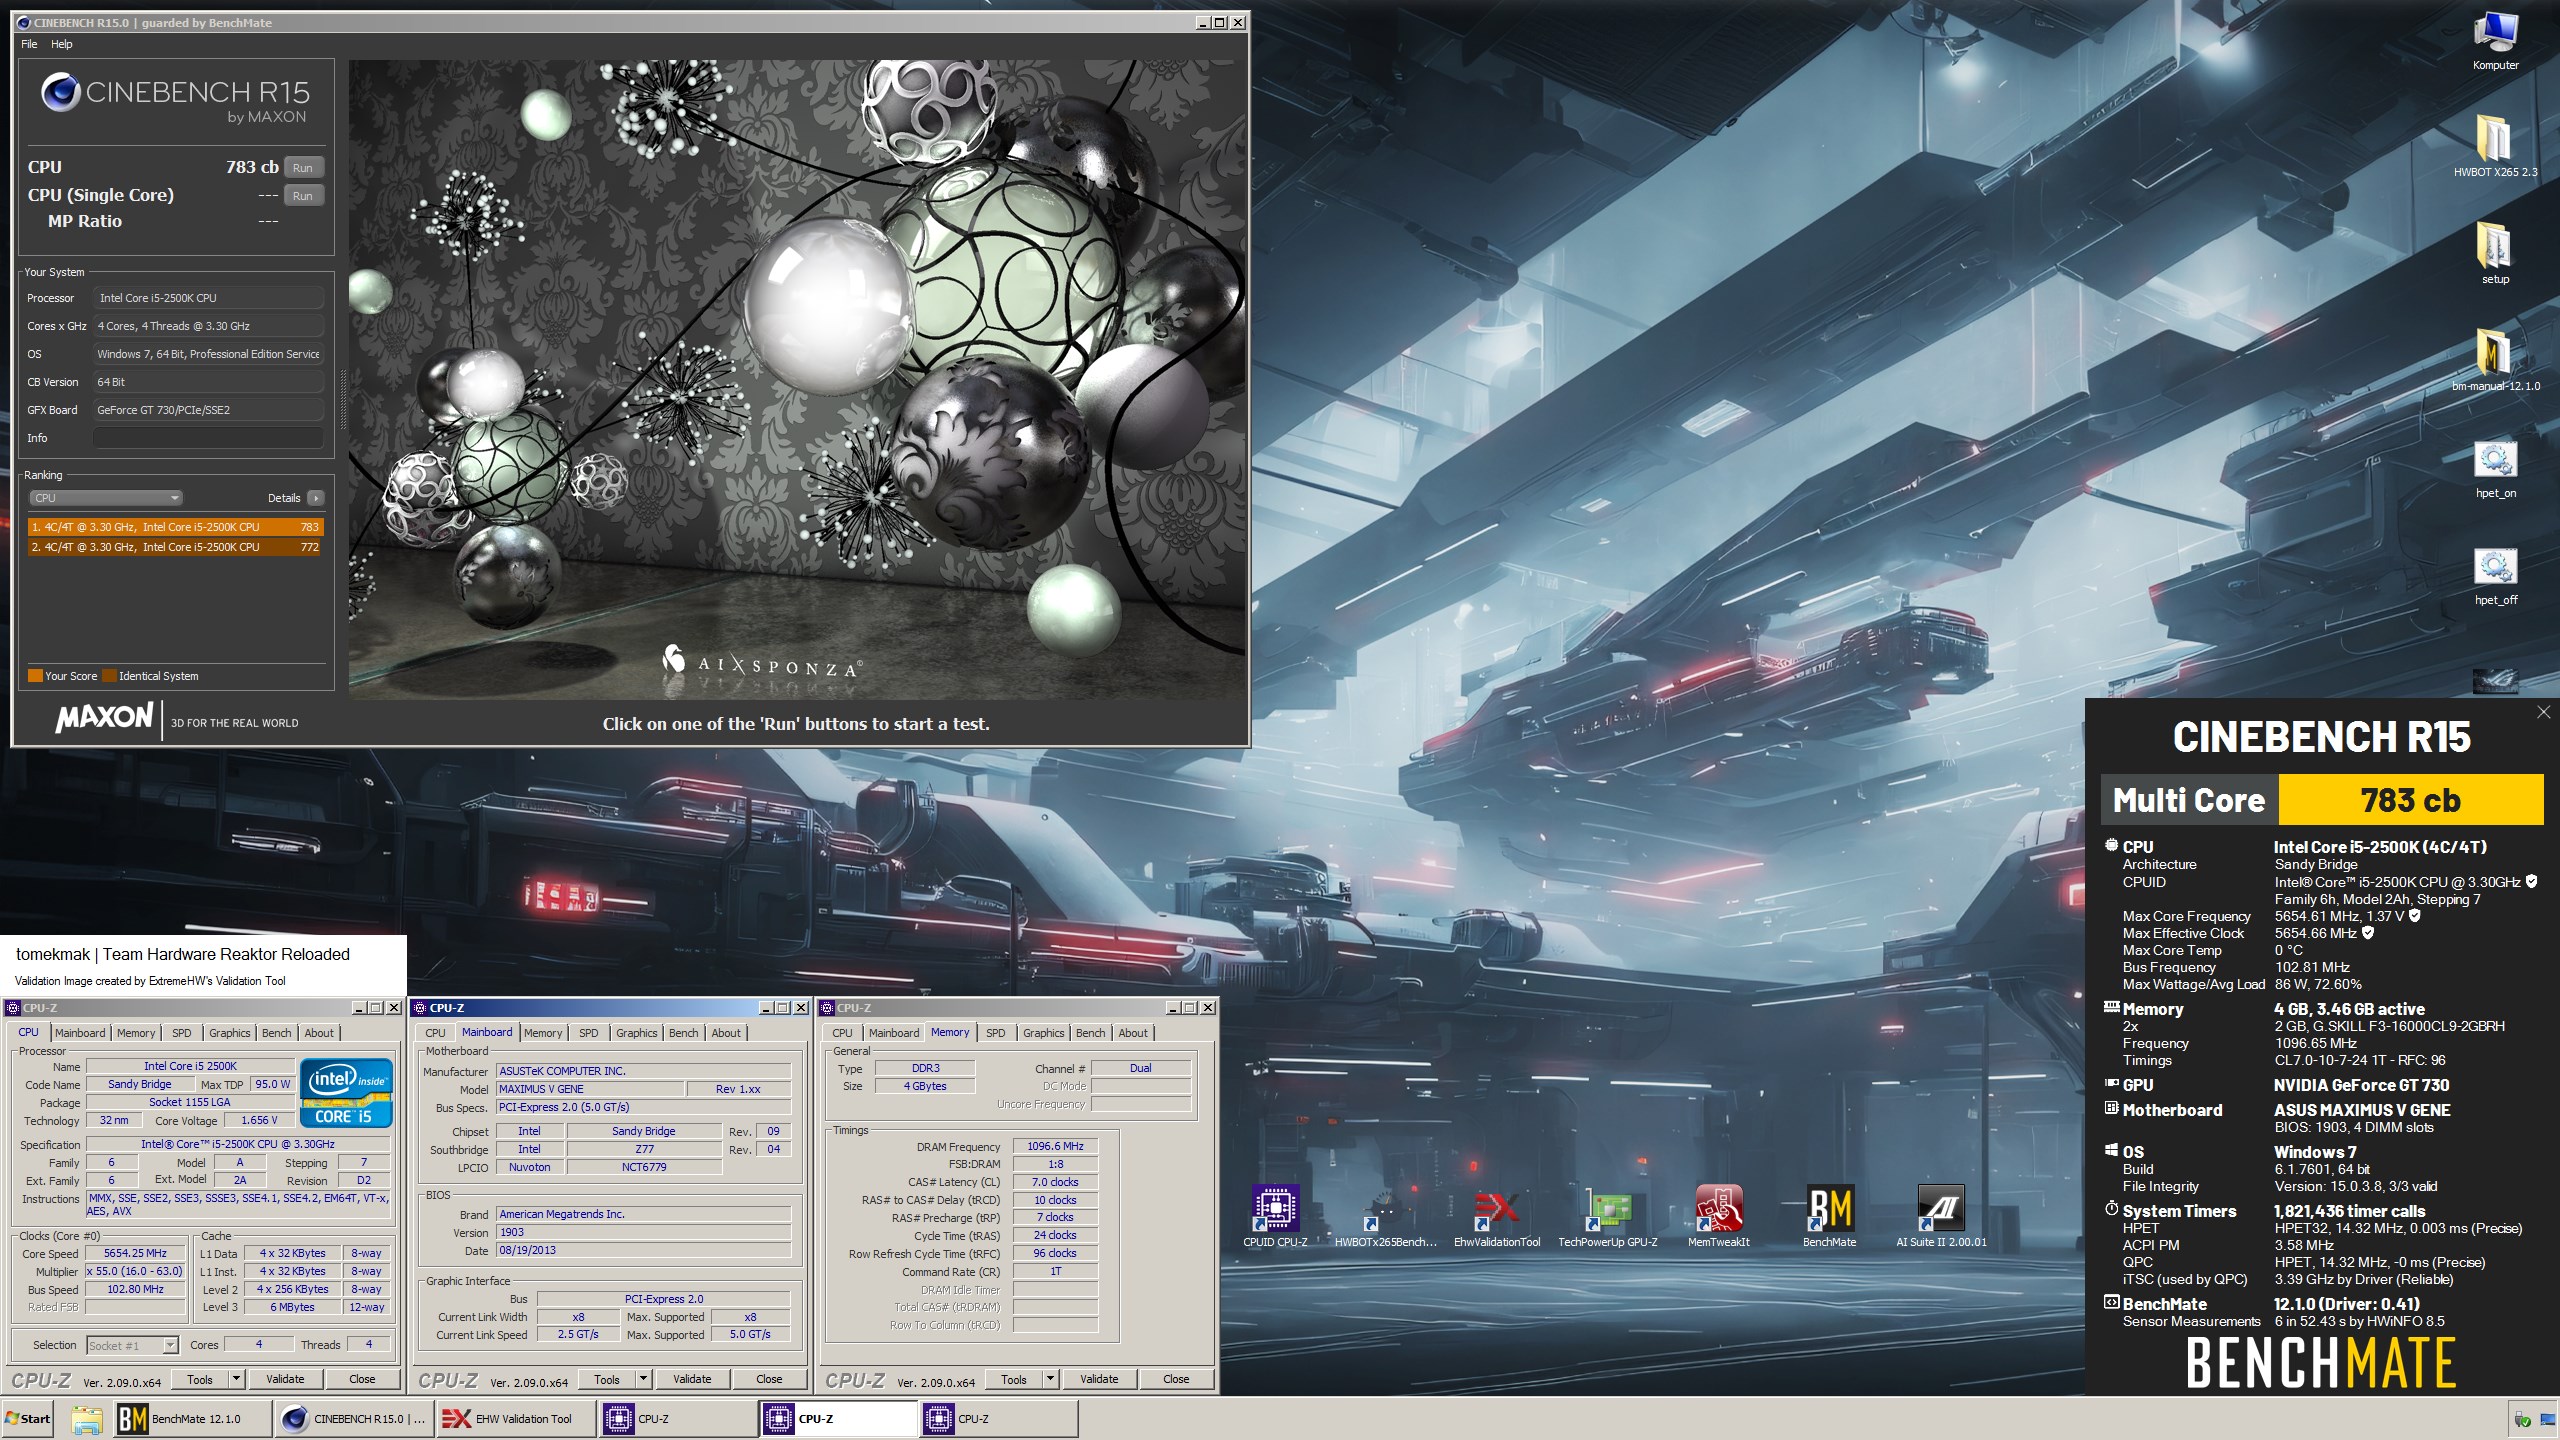Select ranking entry with score 783
2560x1440 pixels.
(175, 527)
